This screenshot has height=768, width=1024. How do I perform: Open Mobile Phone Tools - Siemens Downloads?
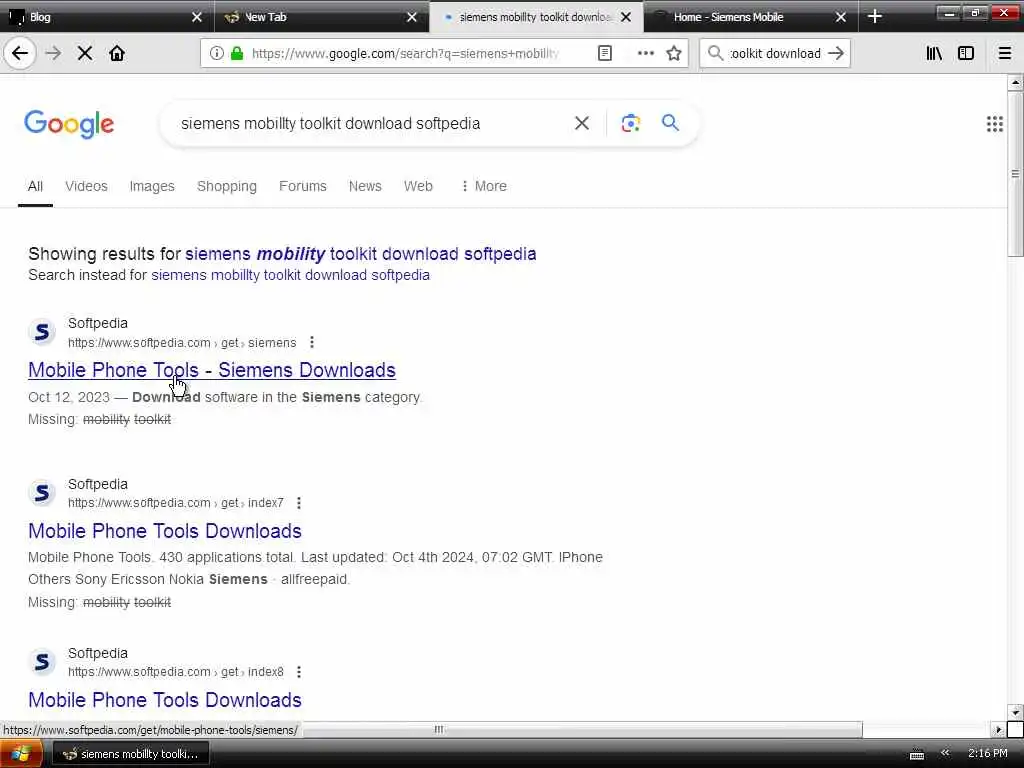pos(212,370)
